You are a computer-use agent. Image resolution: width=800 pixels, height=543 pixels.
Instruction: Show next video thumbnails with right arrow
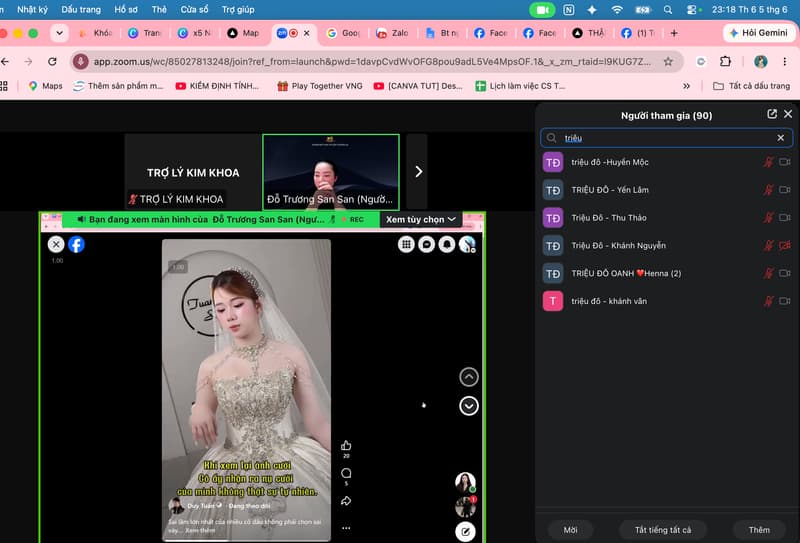click(417, 172)
